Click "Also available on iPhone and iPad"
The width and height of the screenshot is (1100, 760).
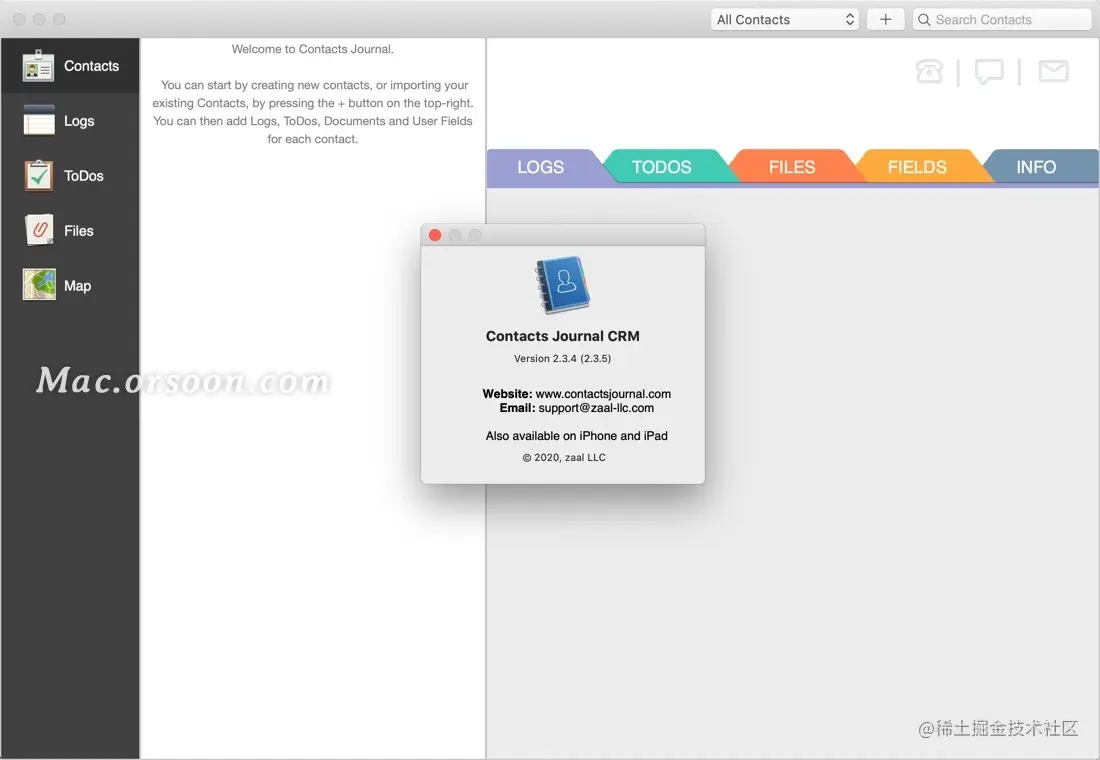[x=577, y=436]
